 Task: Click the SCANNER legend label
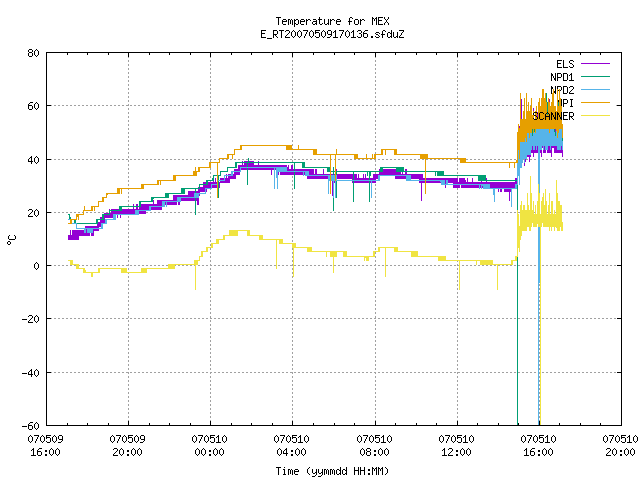(553, 116)
